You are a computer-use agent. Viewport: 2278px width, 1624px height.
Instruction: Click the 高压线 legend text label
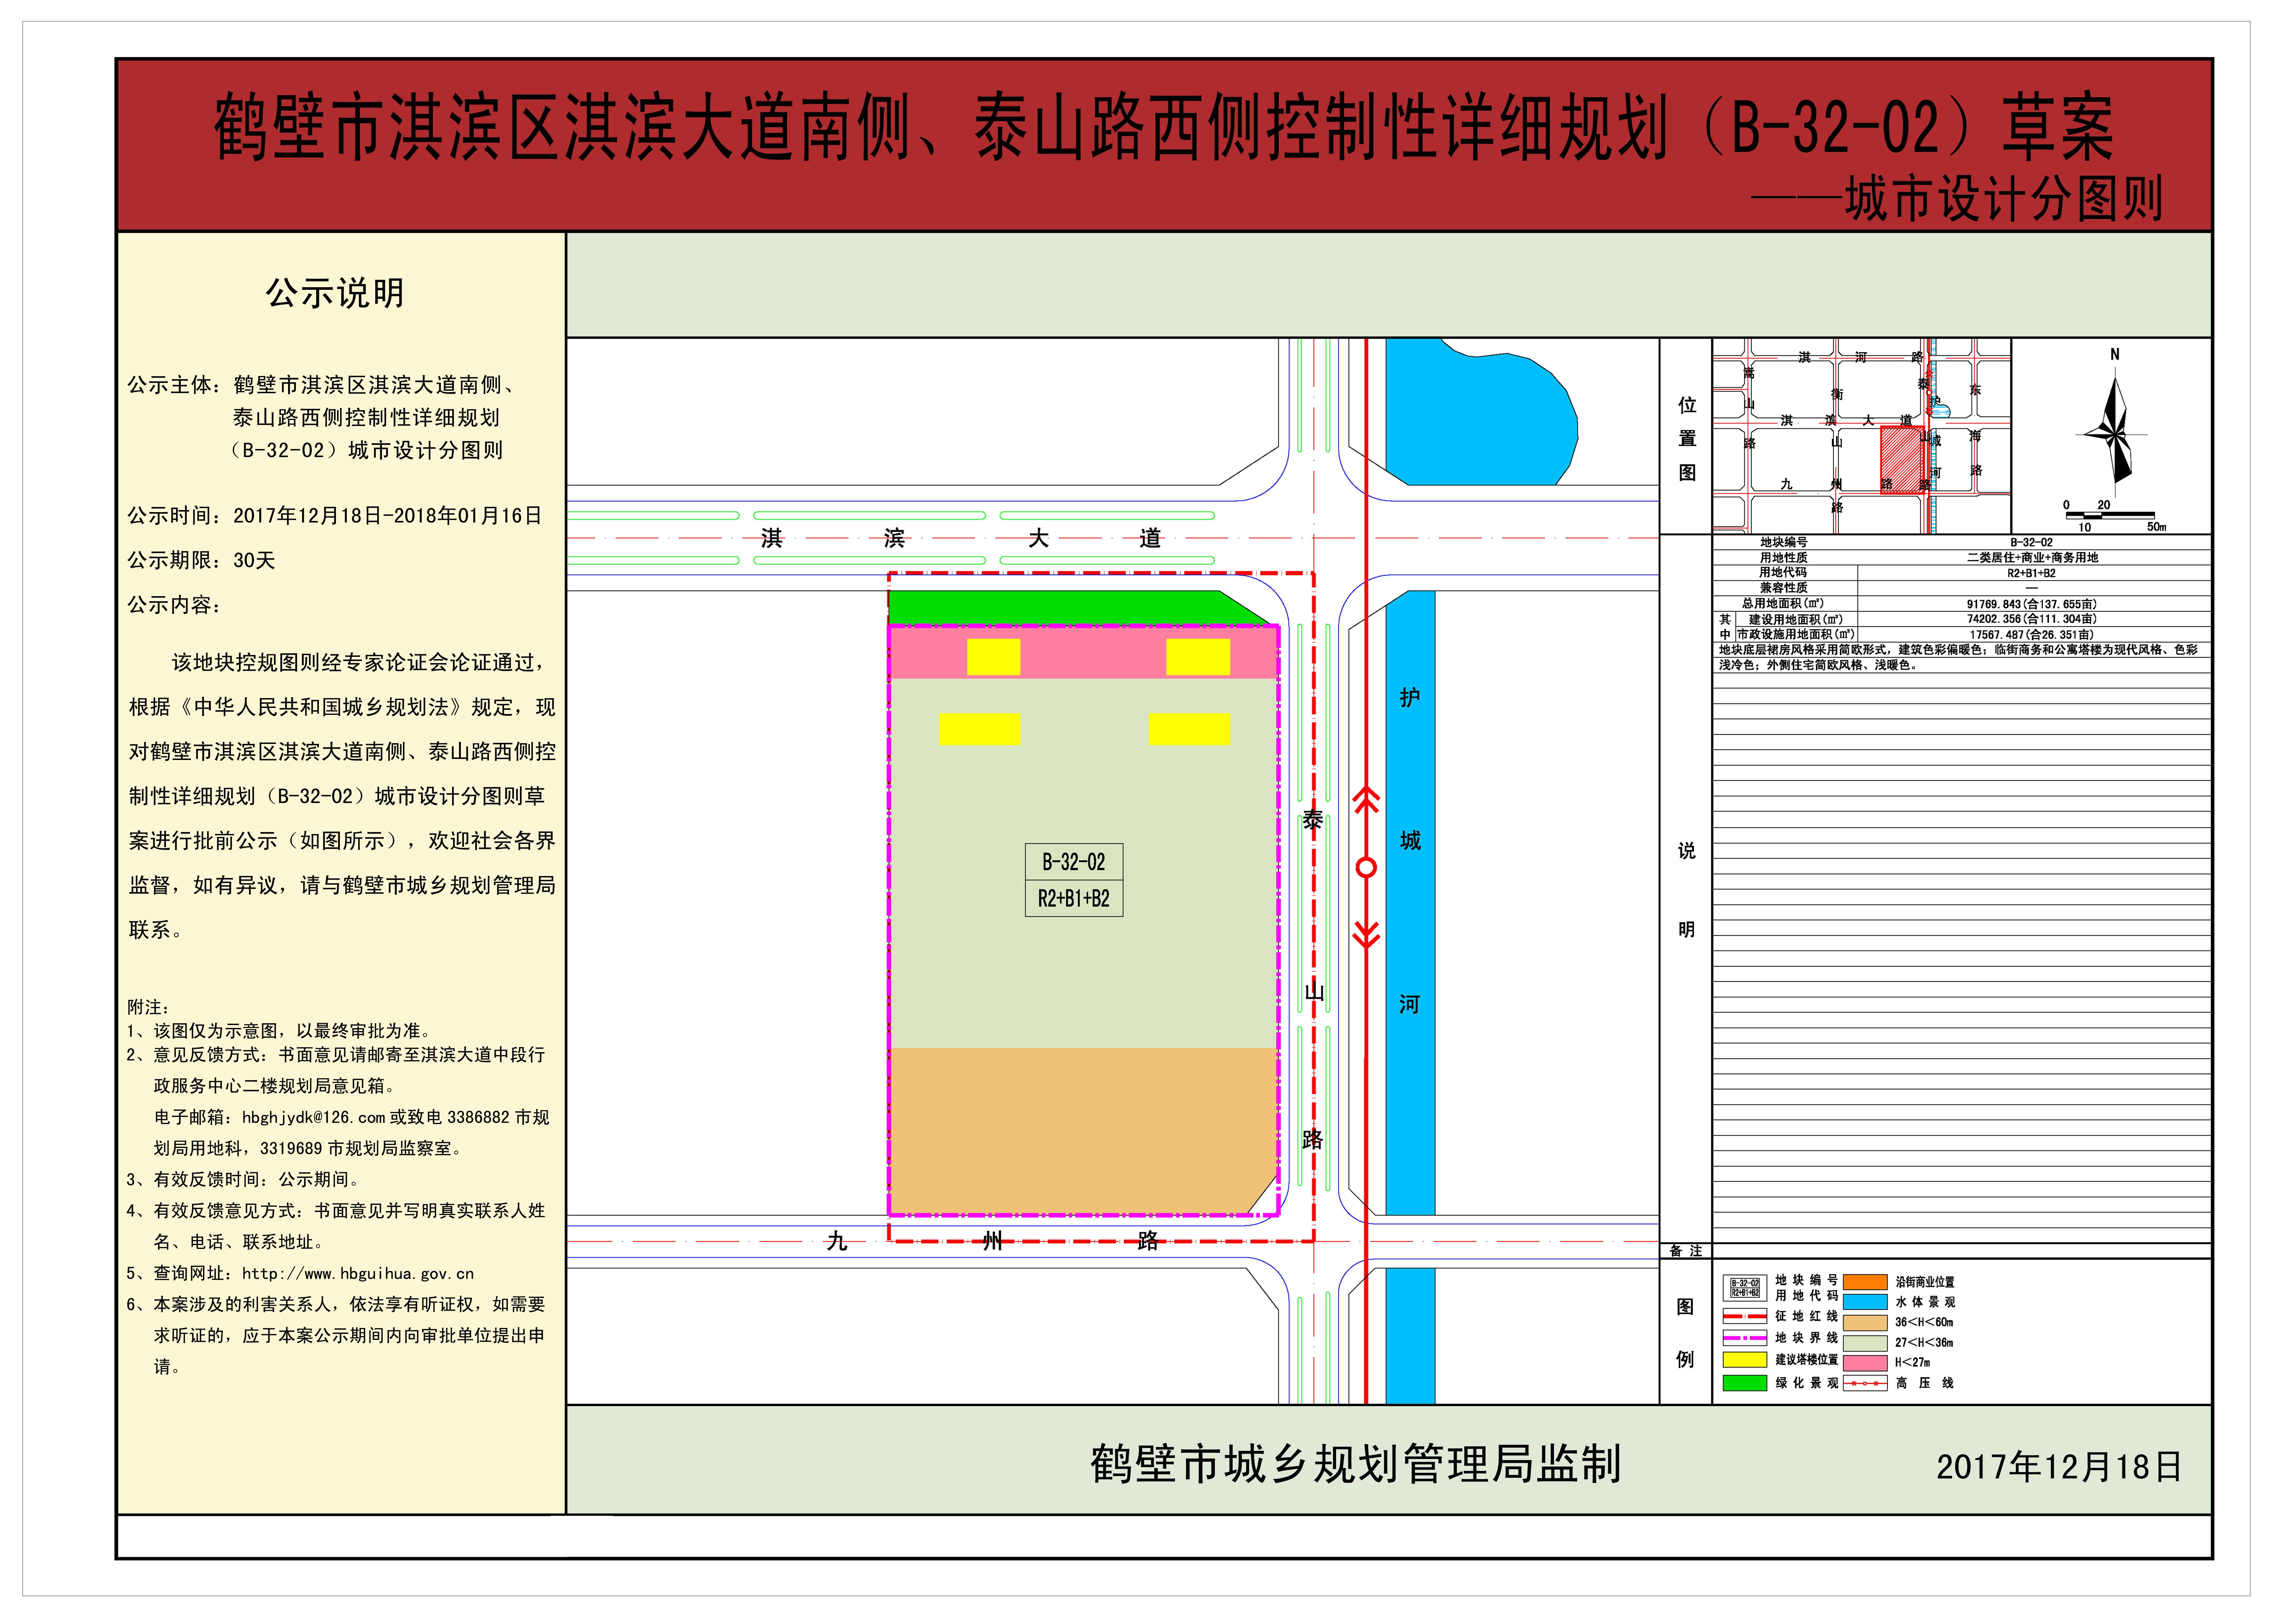(1925, 1383)
